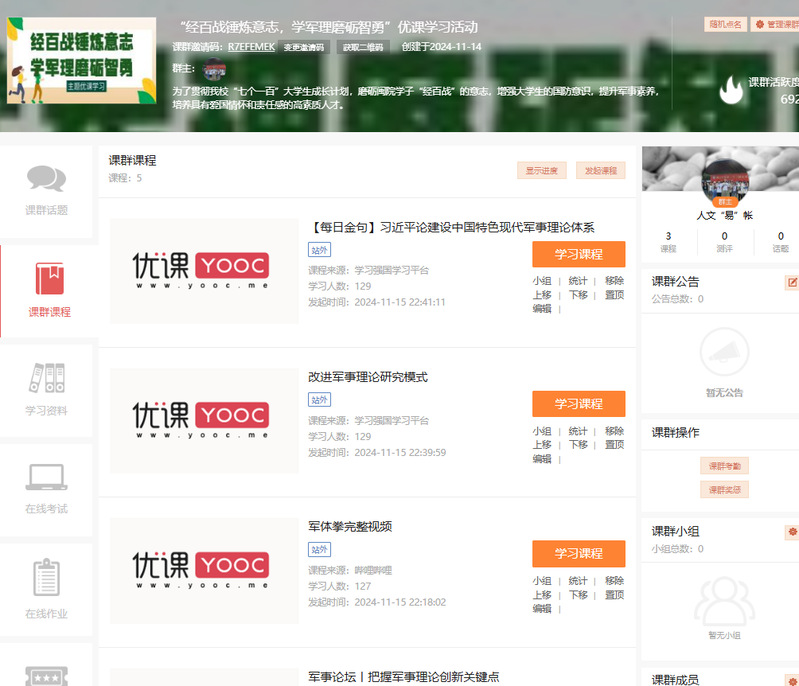Click 统计 link for 每日金句 course

coord(578,281)
